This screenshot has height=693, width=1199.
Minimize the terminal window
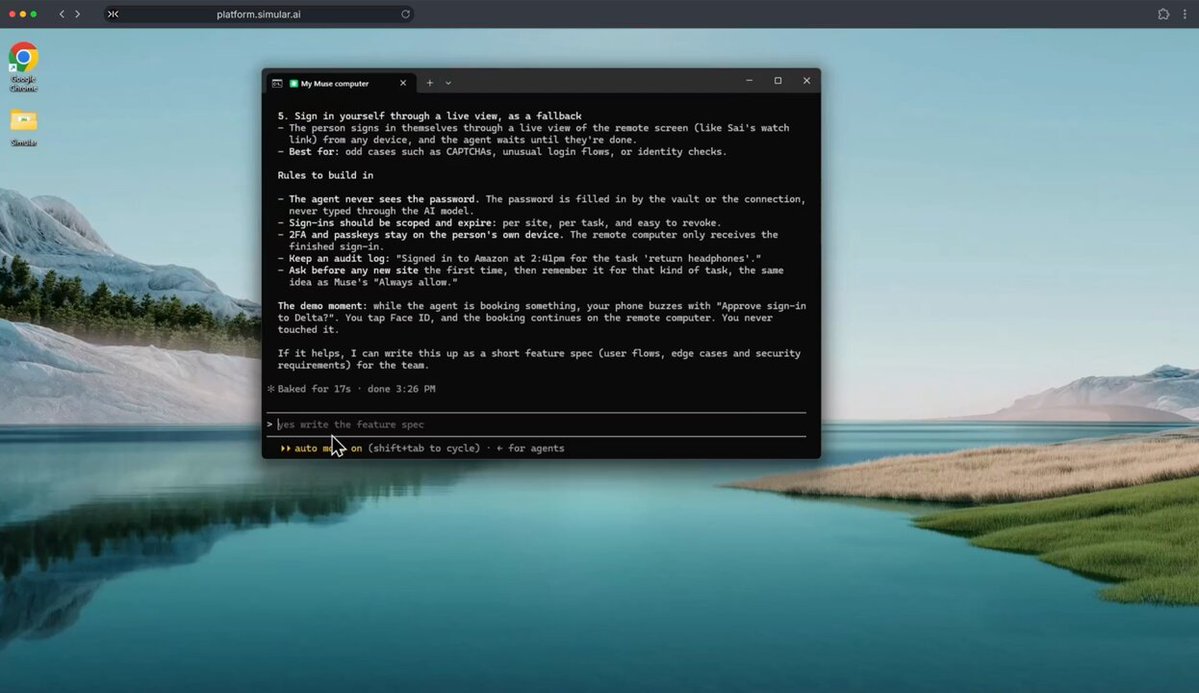749,80
